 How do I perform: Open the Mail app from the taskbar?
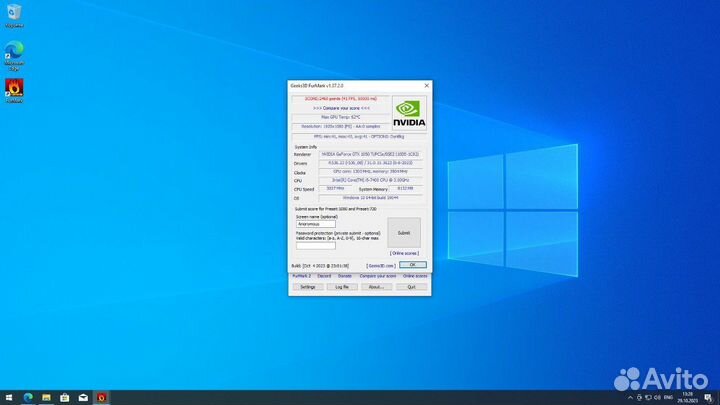(x=83, y=398)
